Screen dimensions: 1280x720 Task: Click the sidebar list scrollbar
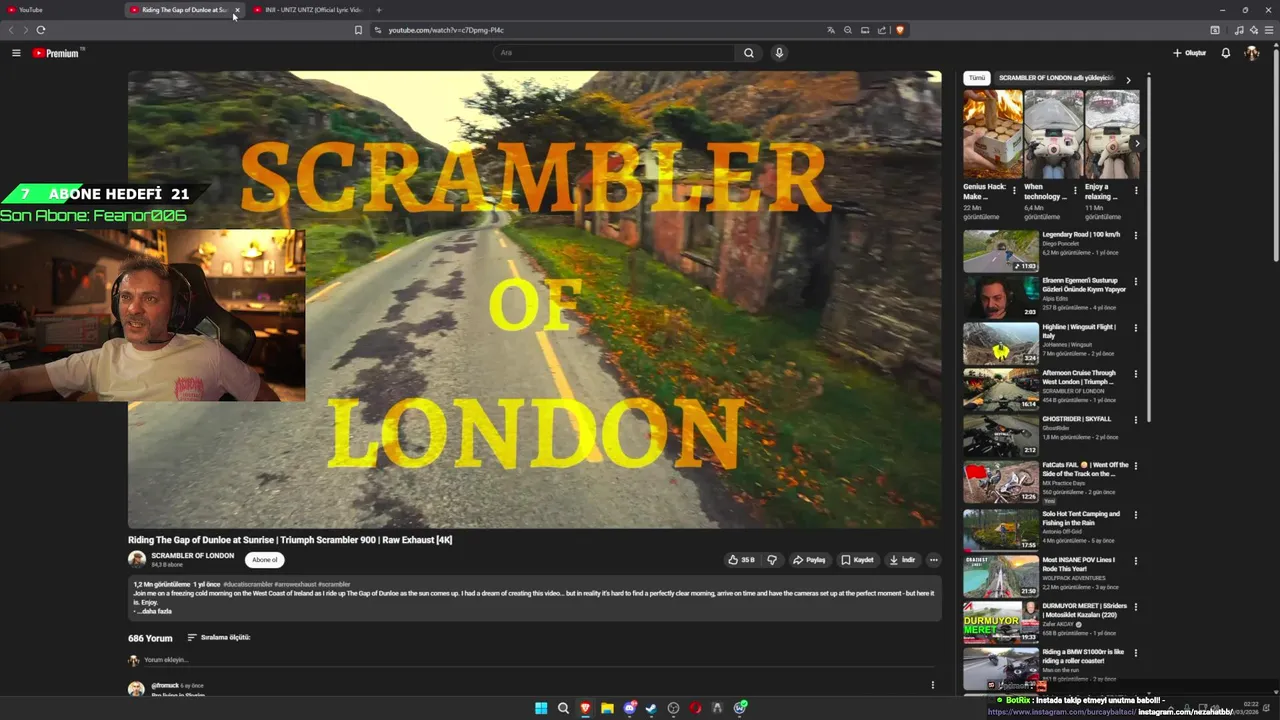coord(1149,247)
